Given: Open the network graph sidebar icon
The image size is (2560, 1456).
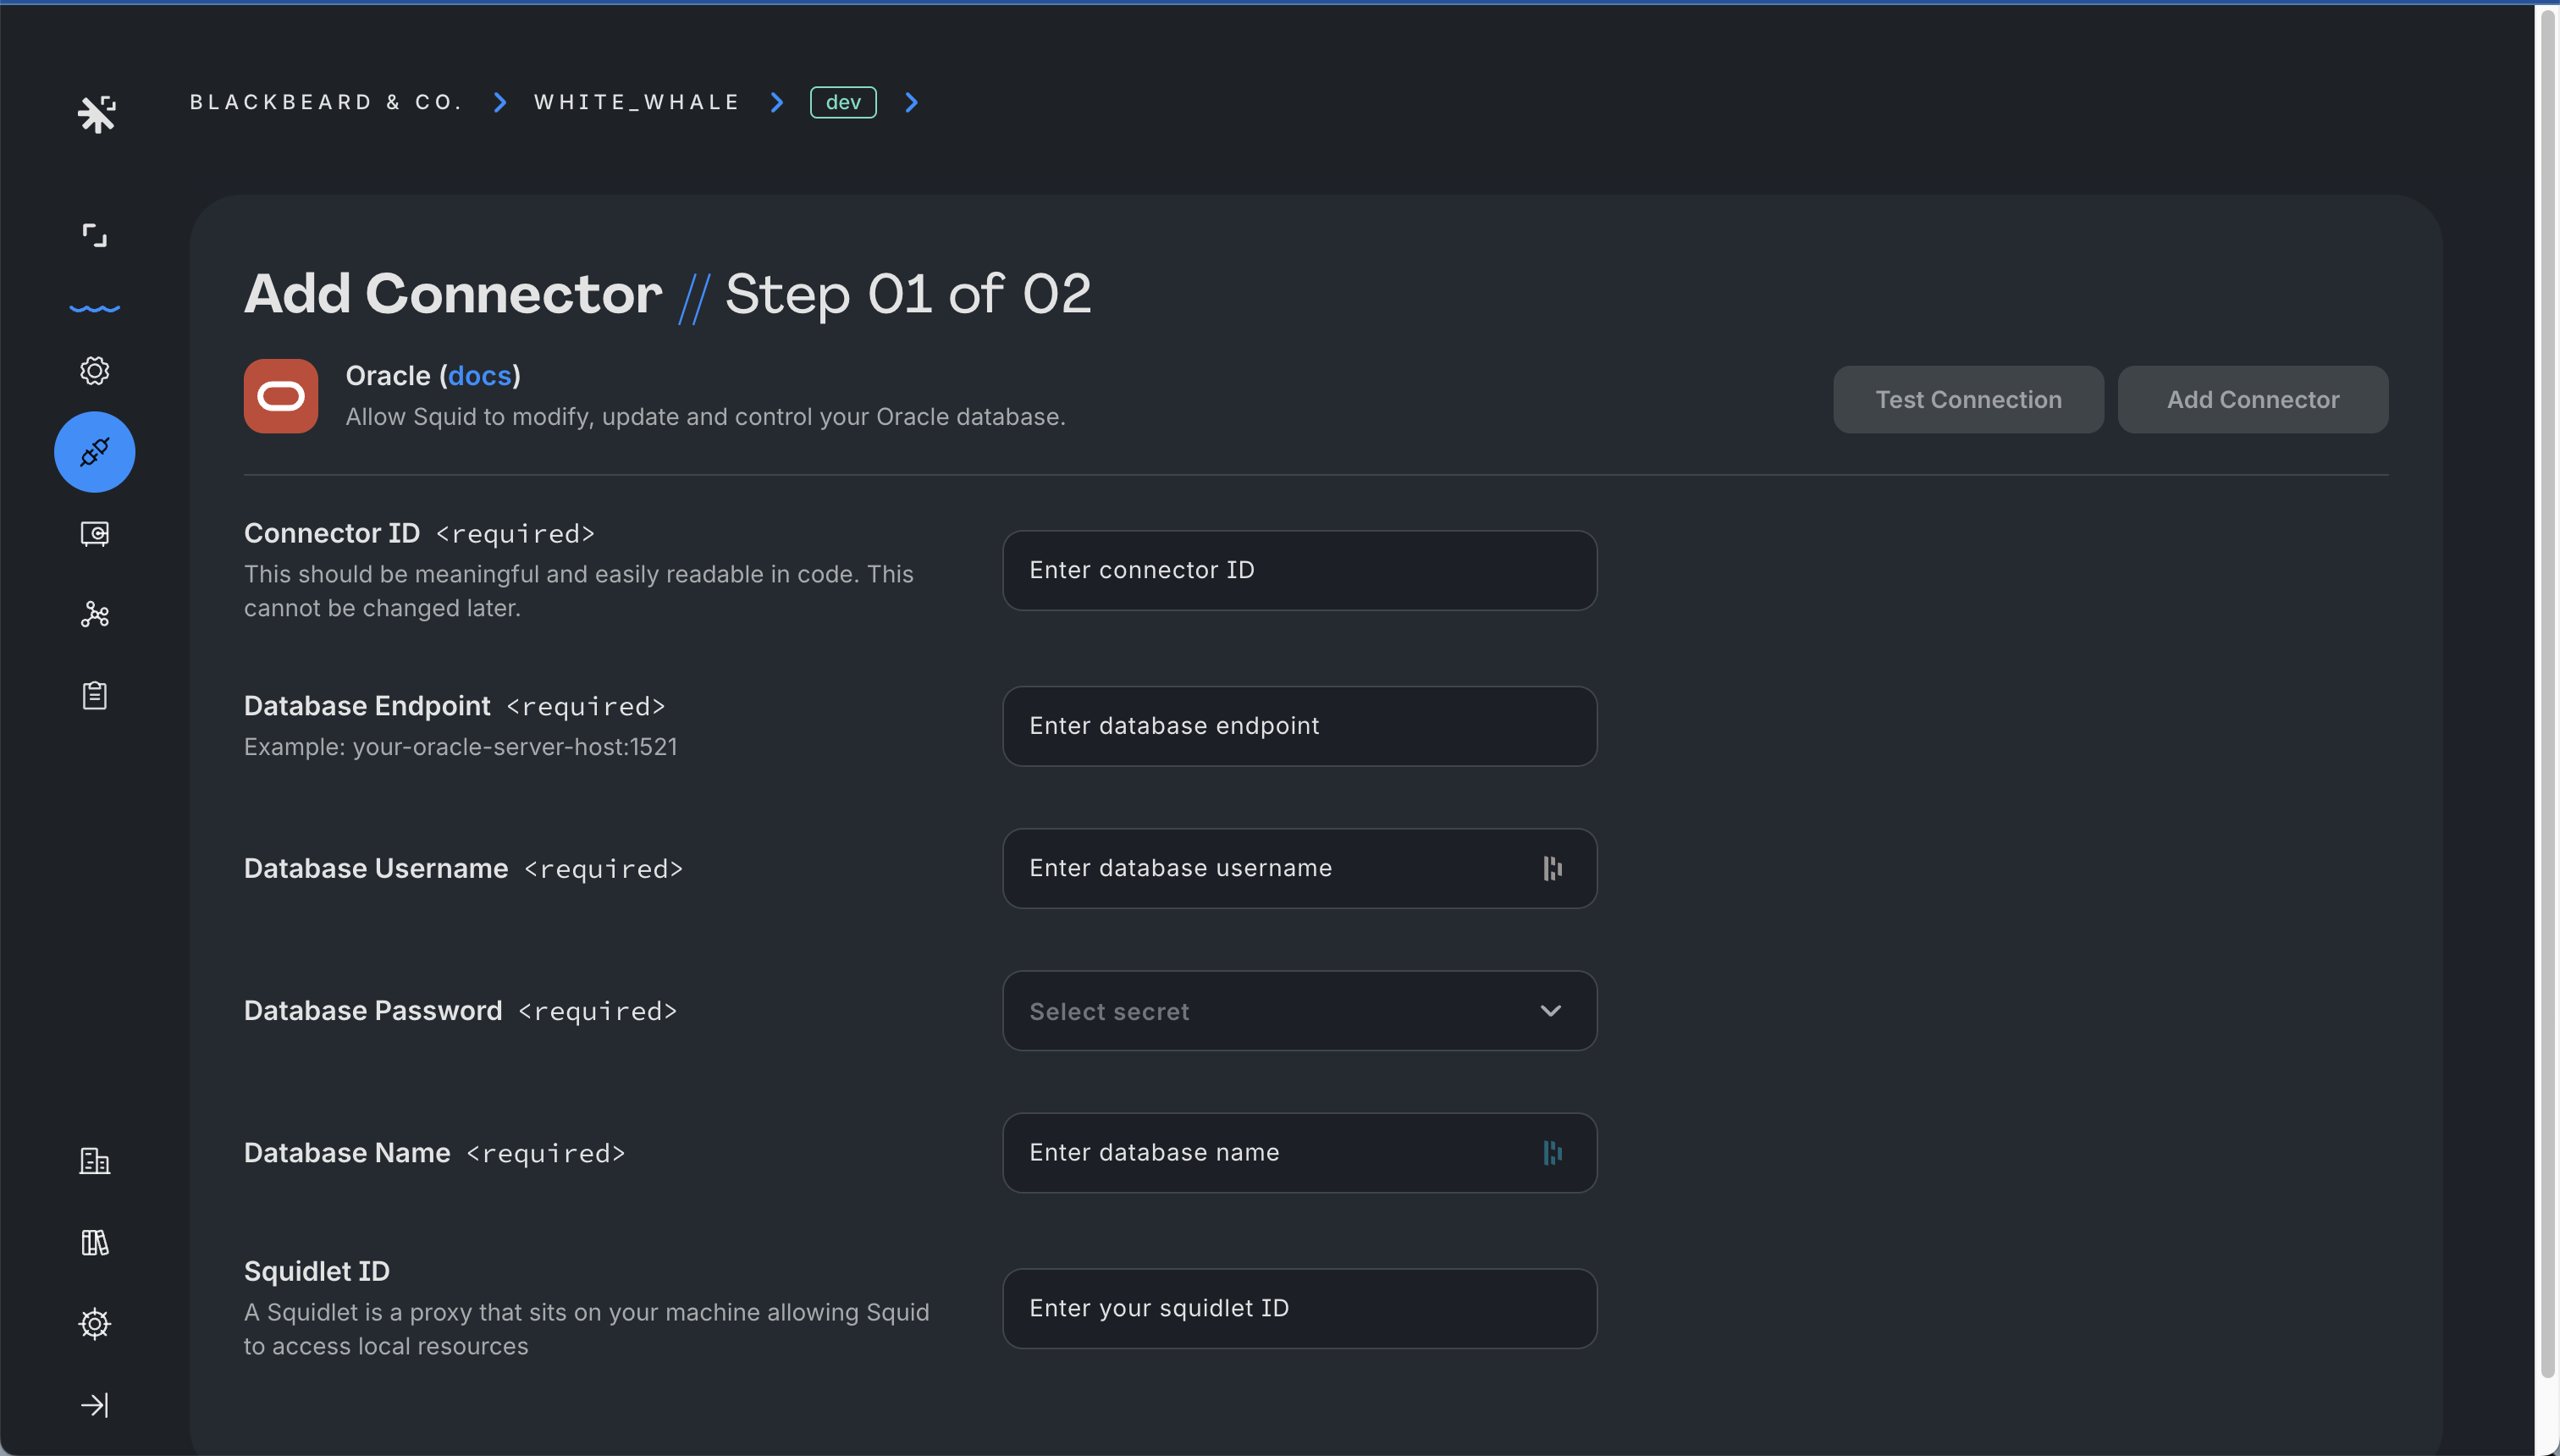Looking at the screenshot, I should tap(94, 614).
